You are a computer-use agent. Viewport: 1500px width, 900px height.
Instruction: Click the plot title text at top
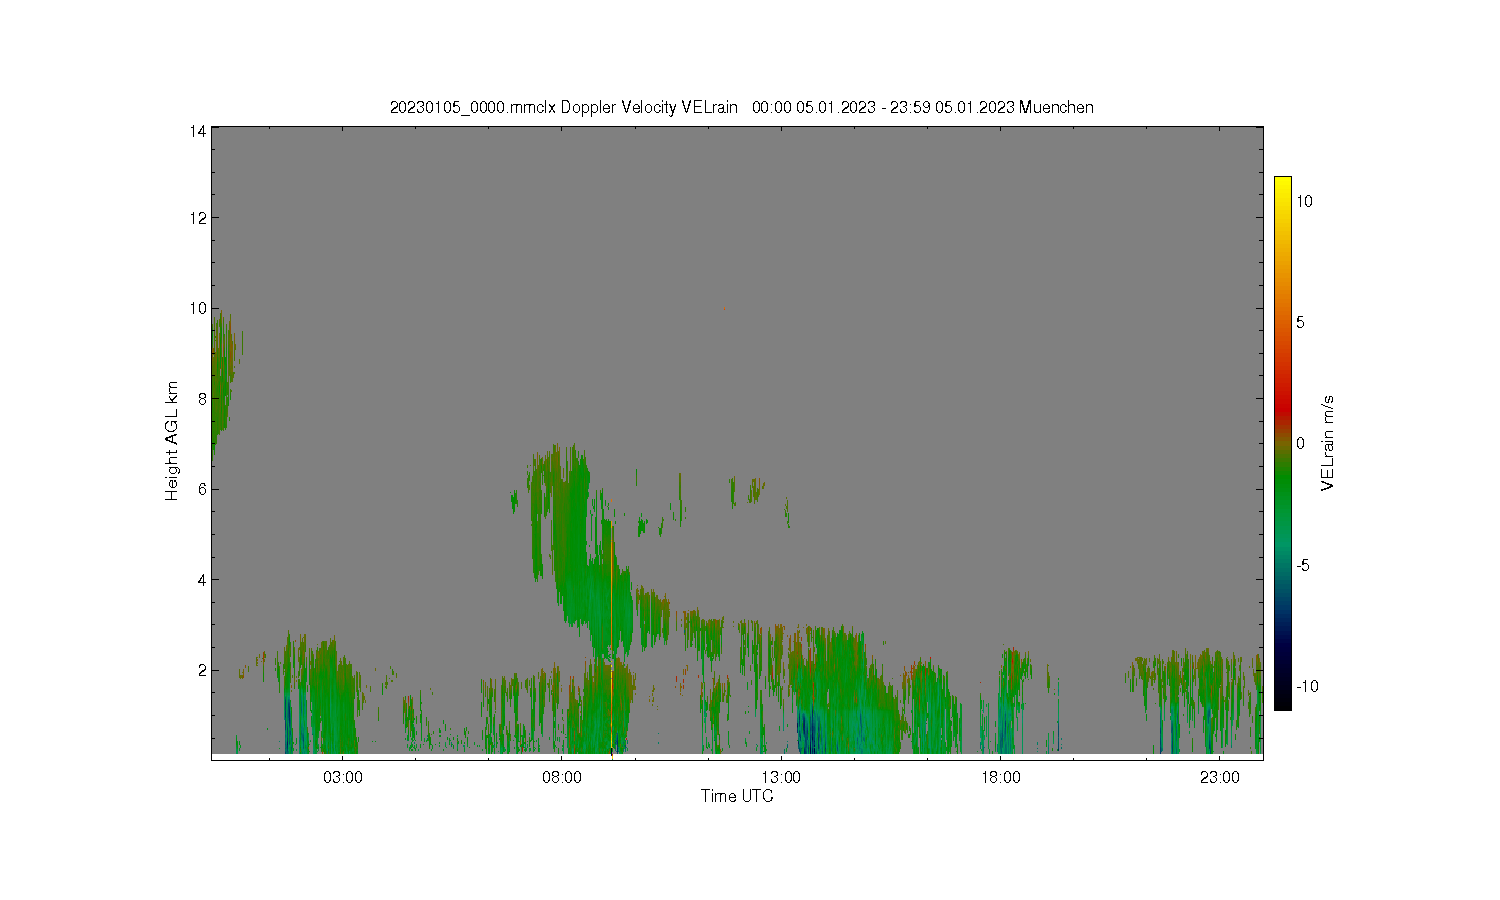(741, 107)
